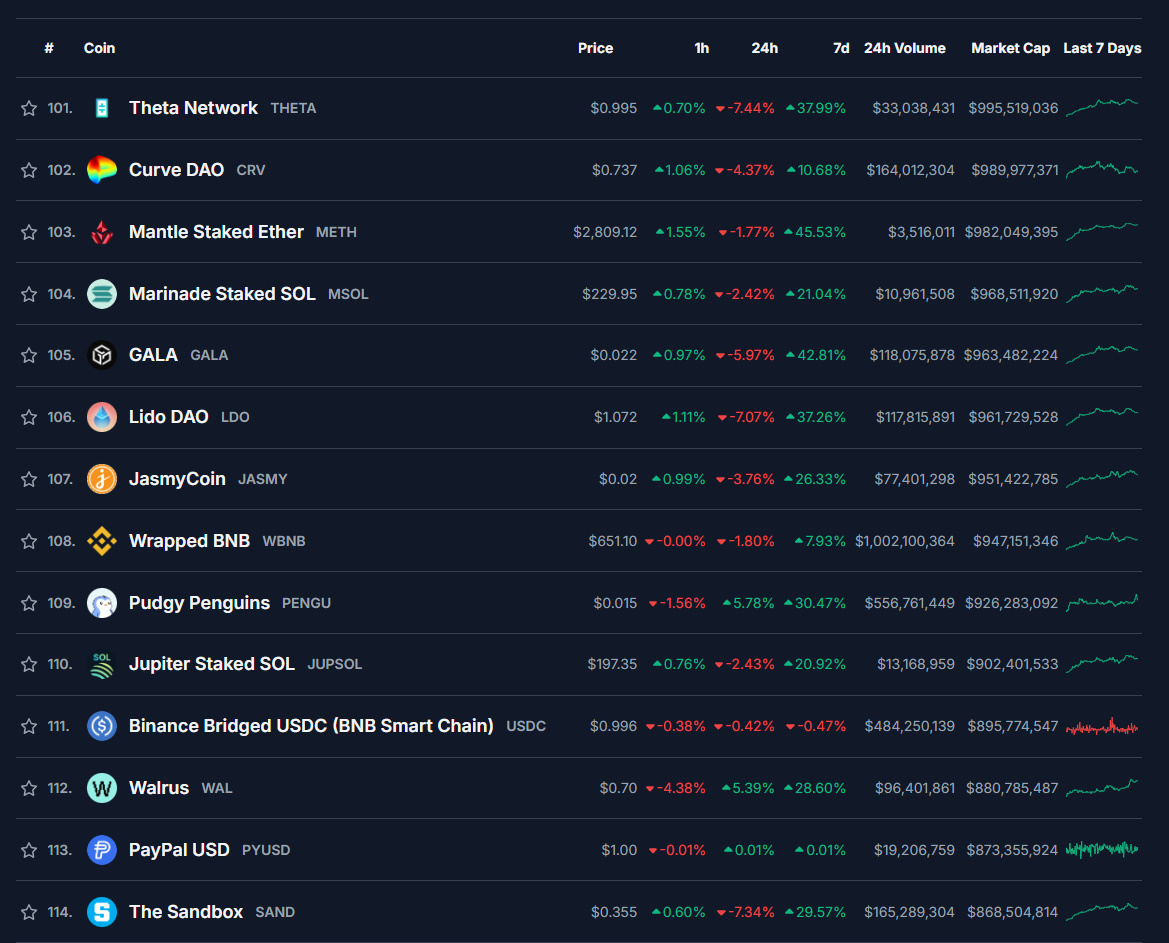Toggle star for Binance Bridged USDC
This screenshot has width=1169, height=943.
coord(29,726)
